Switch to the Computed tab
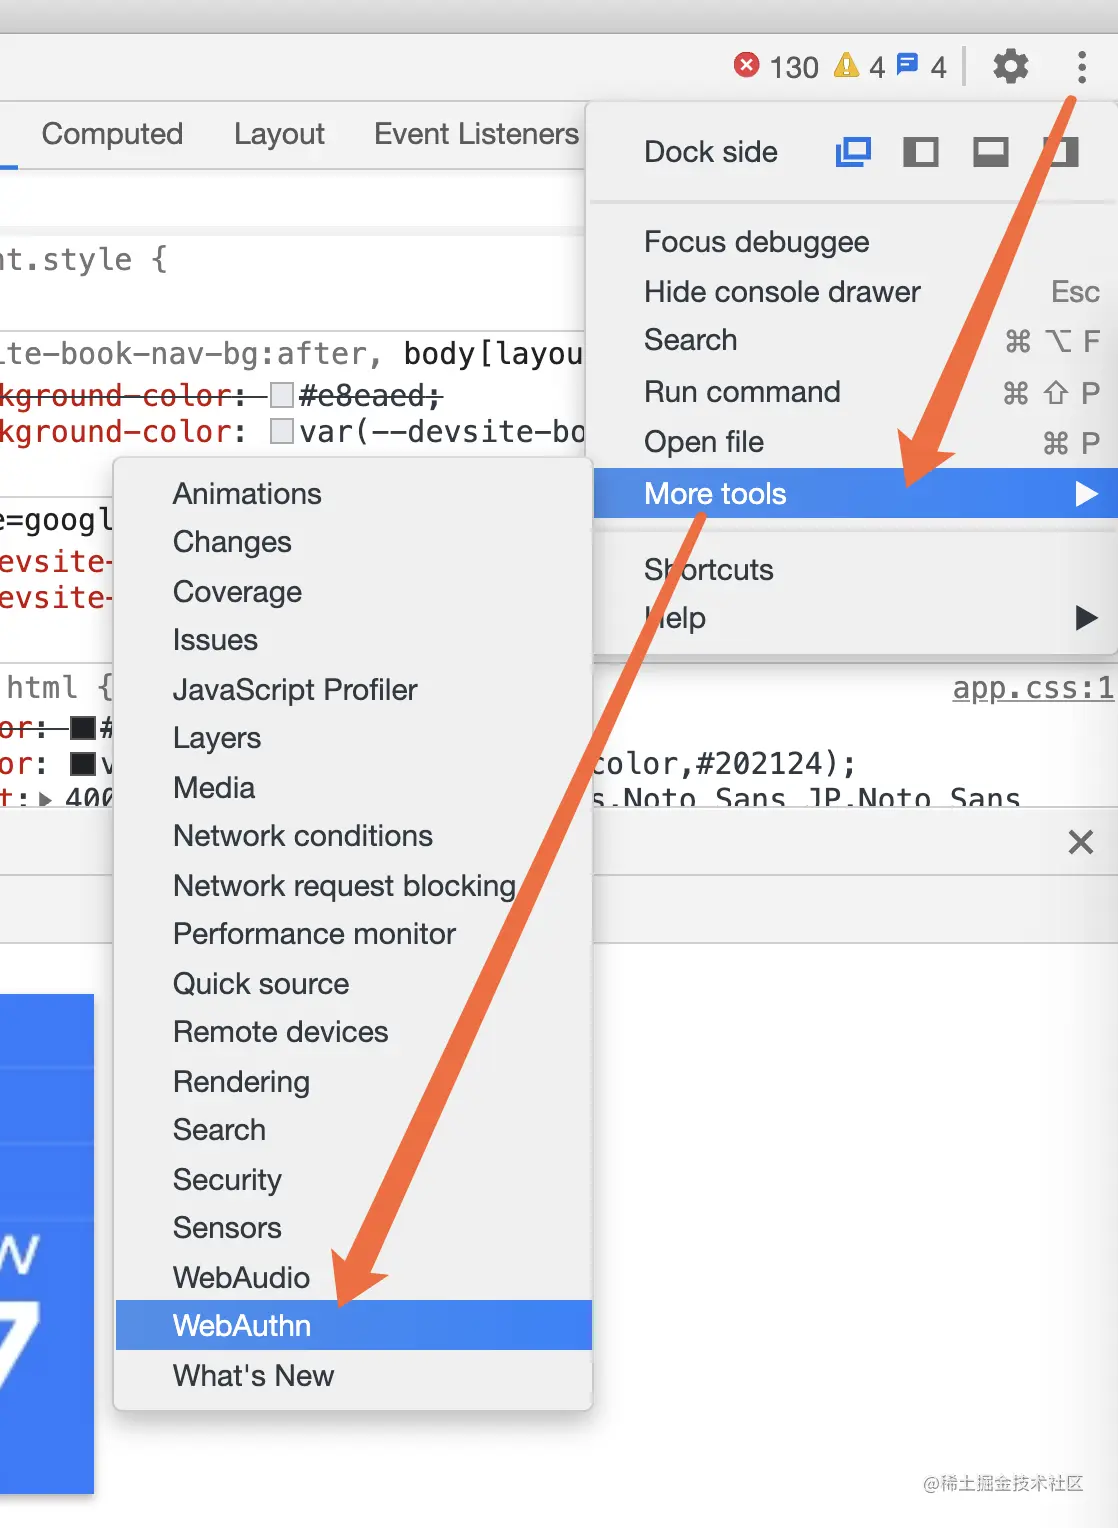This screenshot has width=1118, height=1528. (112, 134)
